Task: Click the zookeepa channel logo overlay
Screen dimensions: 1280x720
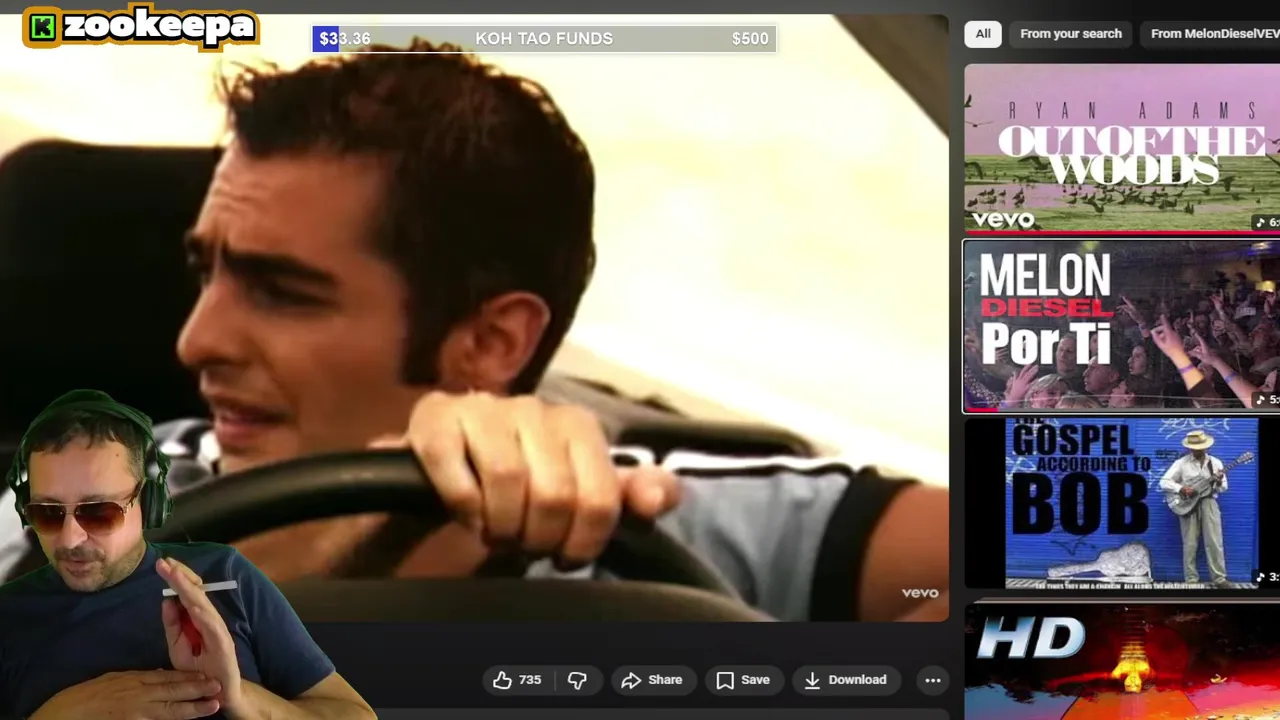Action: pyautogui.click(x=141, y=27)
